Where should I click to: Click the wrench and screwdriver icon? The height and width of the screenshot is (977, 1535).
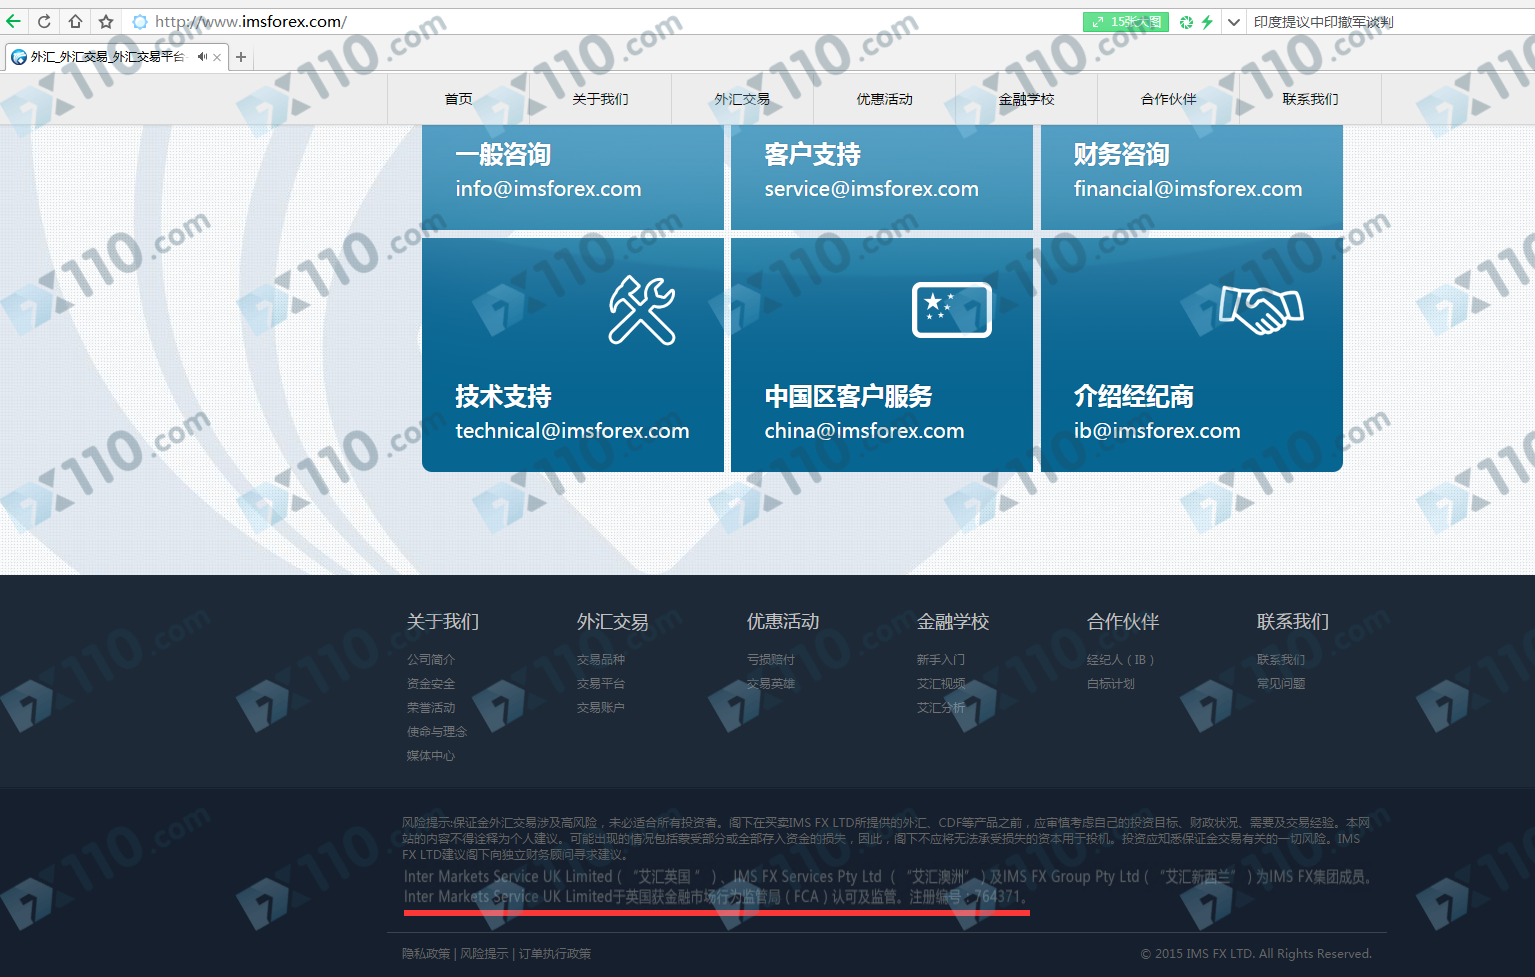(x=642, y=310)
